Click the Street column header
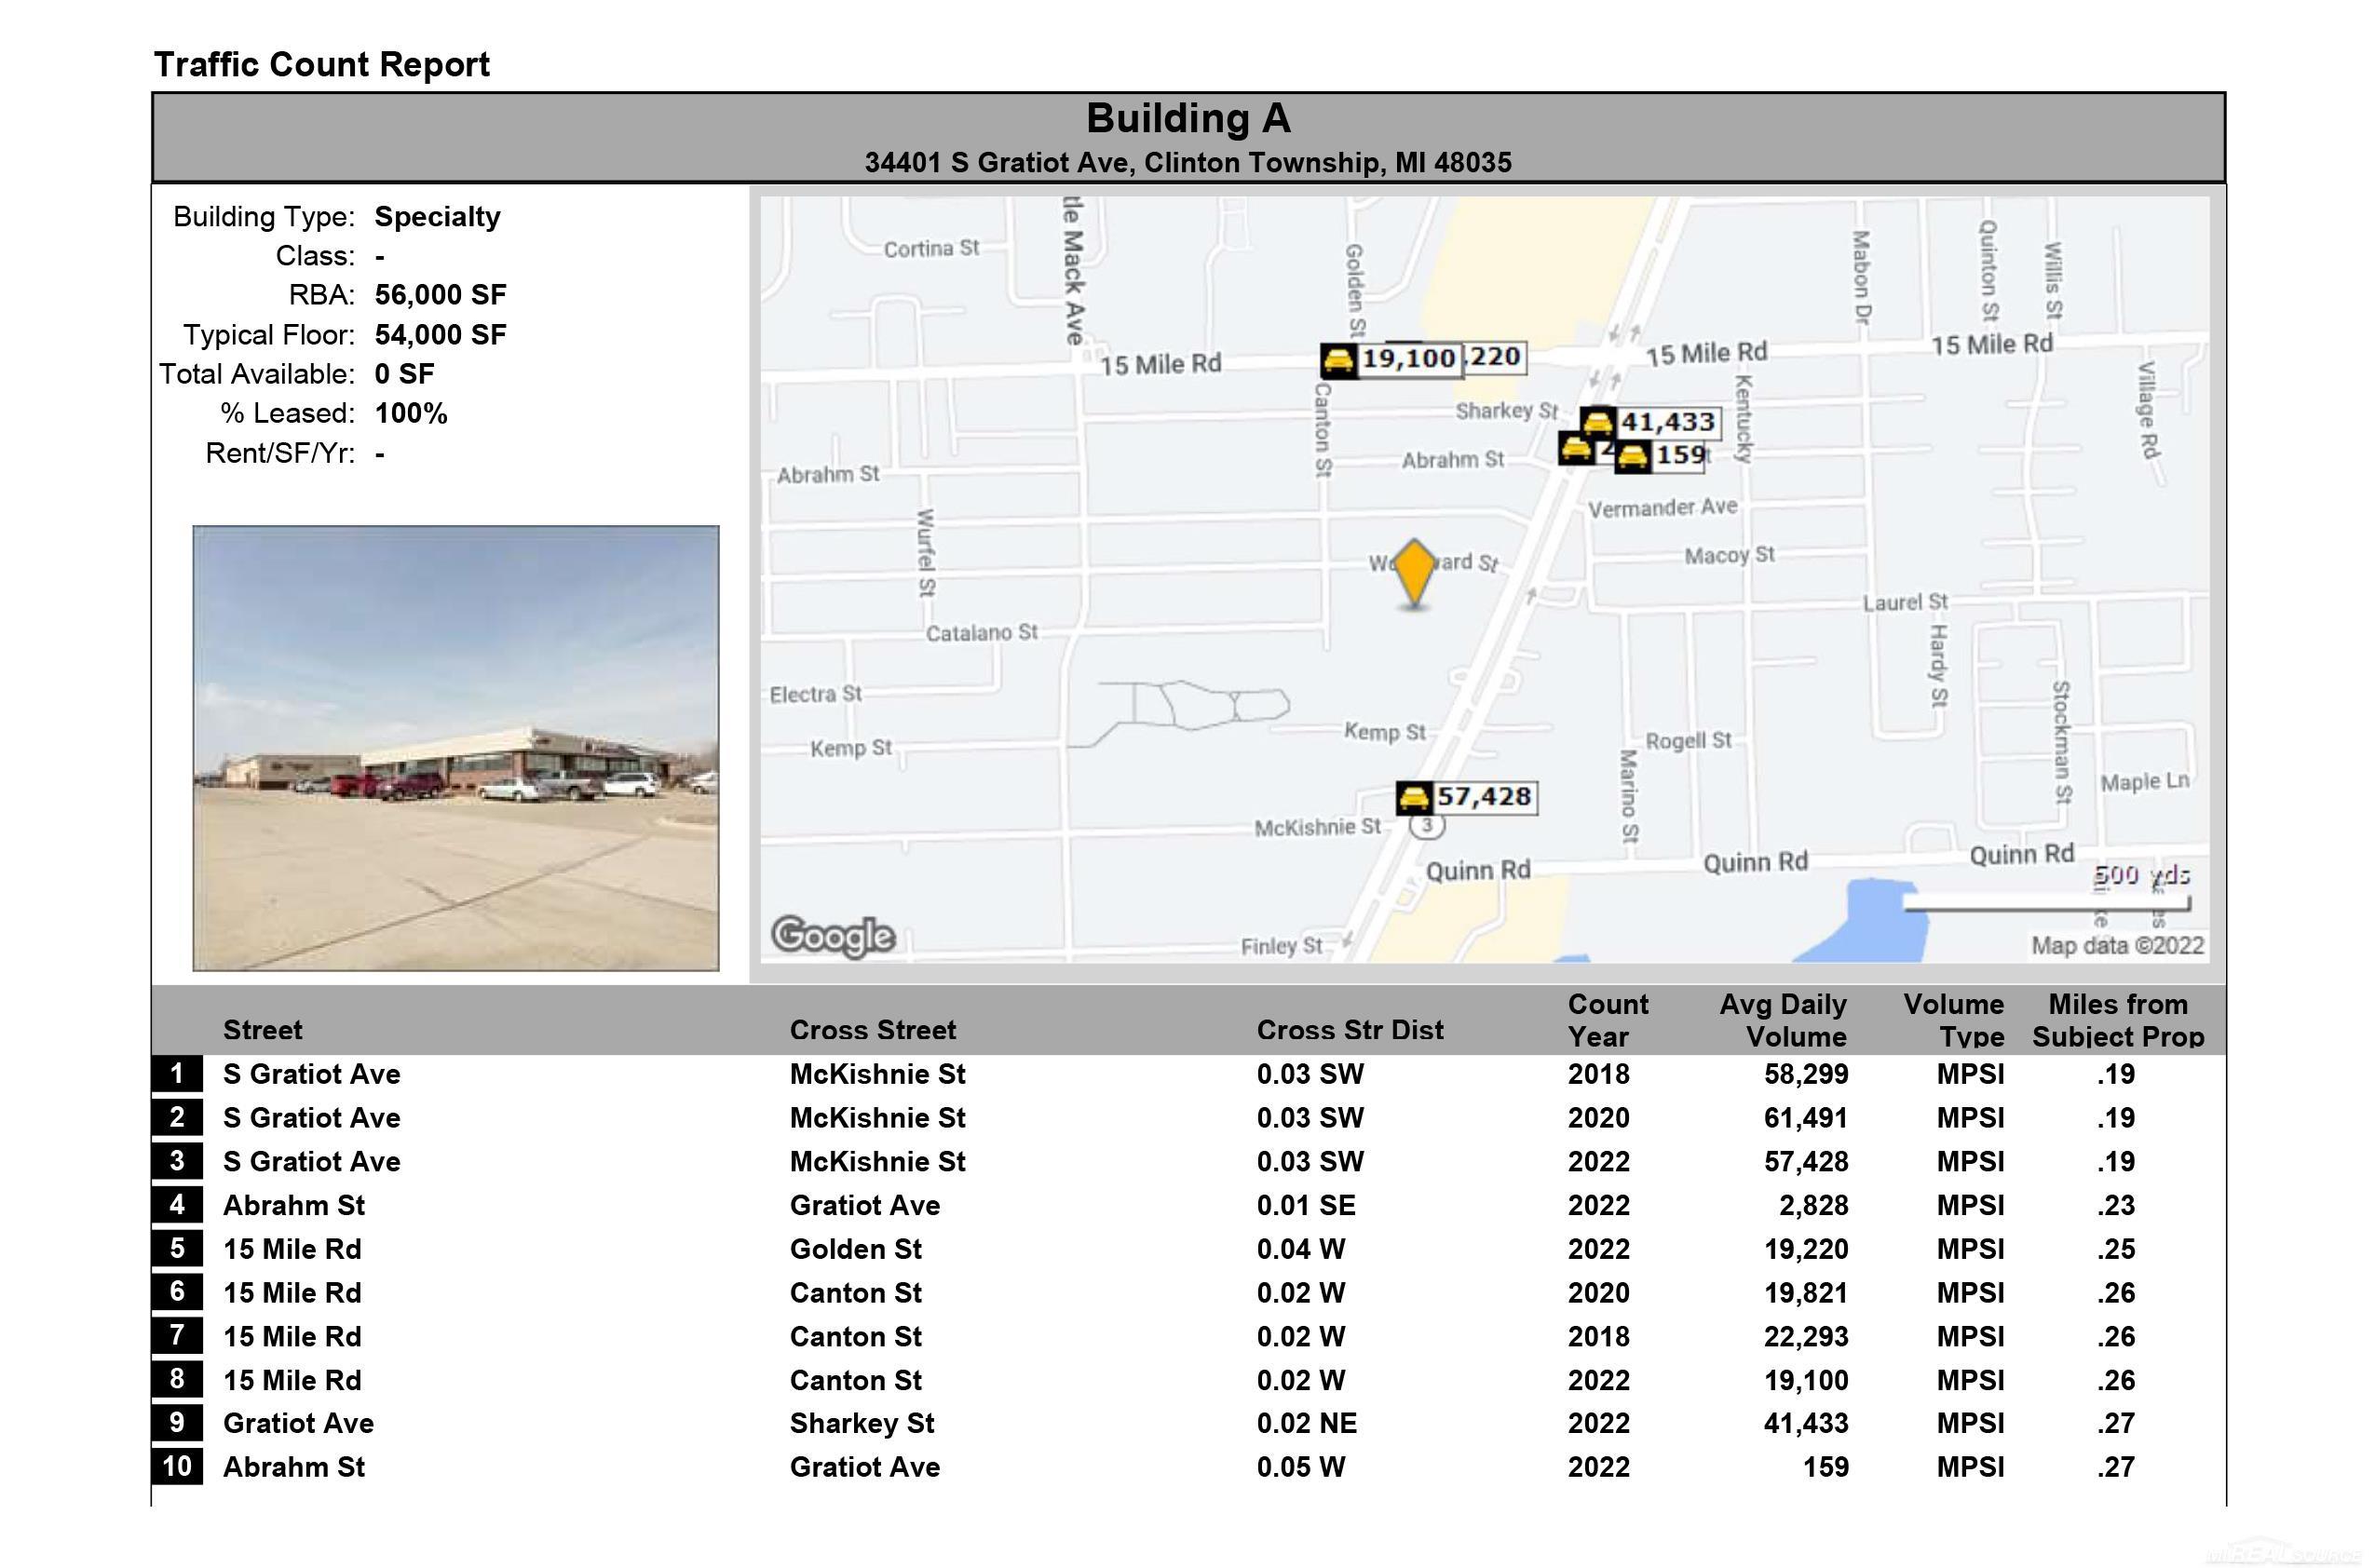 [262, 1030]
